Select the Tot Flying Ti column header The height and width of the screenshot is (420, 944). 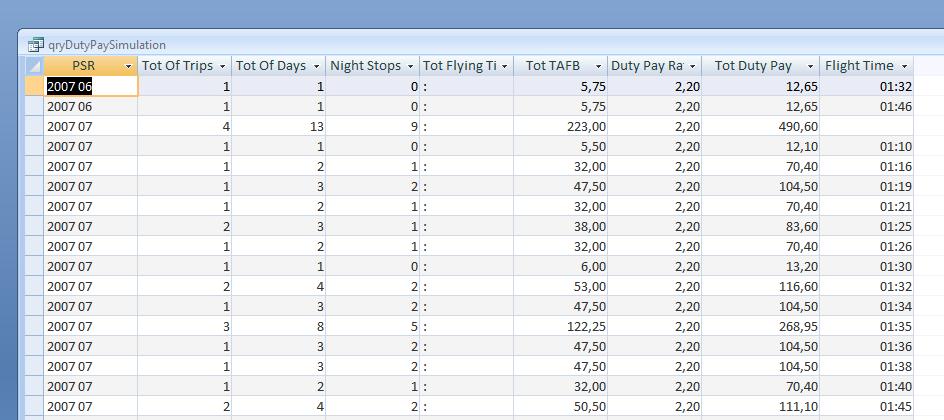point(460,66)
